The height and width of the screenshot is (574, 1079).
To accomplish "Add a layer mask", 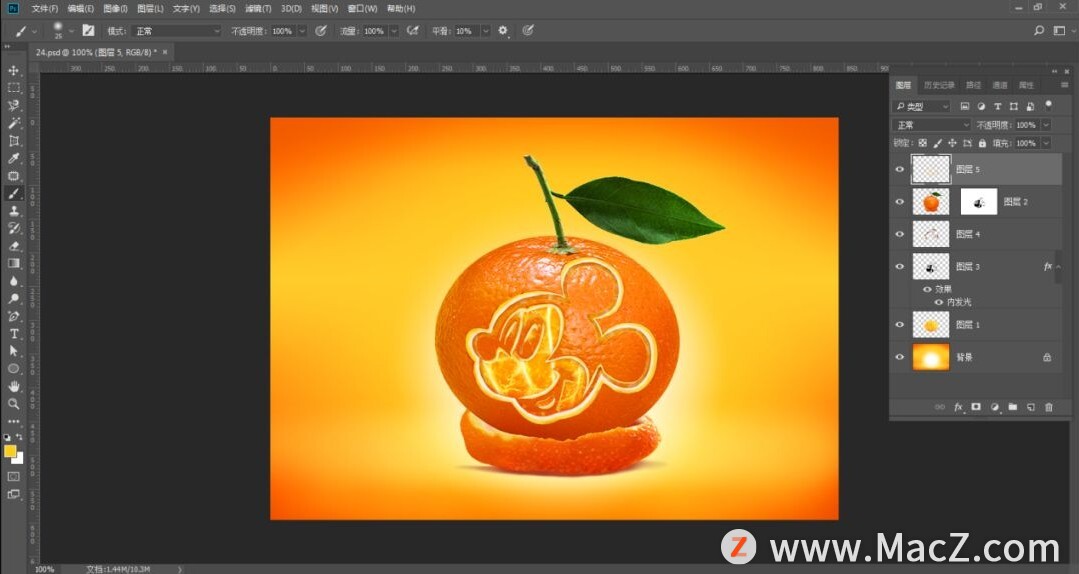I will (x=976, y=407).
